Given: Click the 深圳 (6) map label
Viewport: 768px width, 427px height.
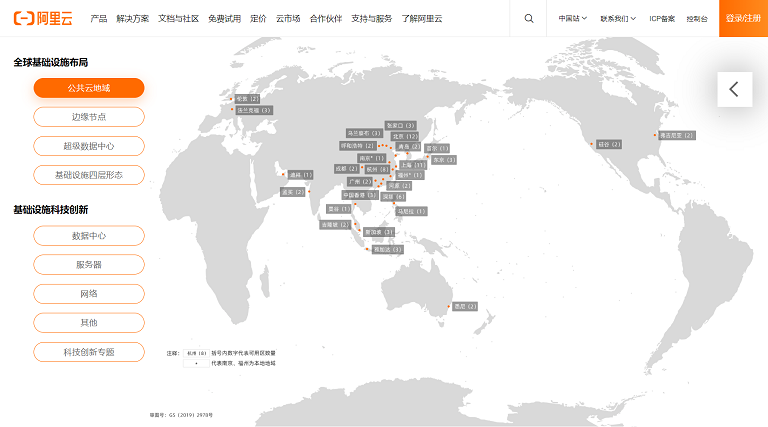Looking at the screenshot, I should coord(393,197).
